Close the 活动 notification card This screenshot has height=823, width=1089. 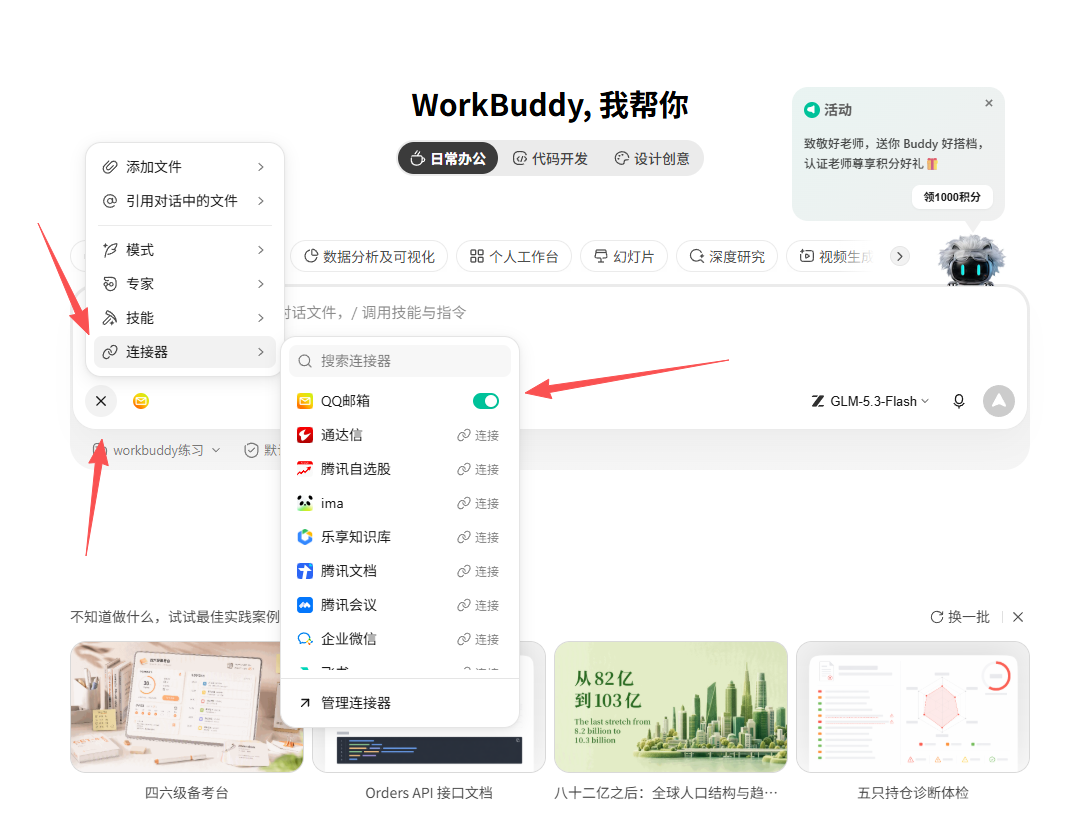(989, 103)
